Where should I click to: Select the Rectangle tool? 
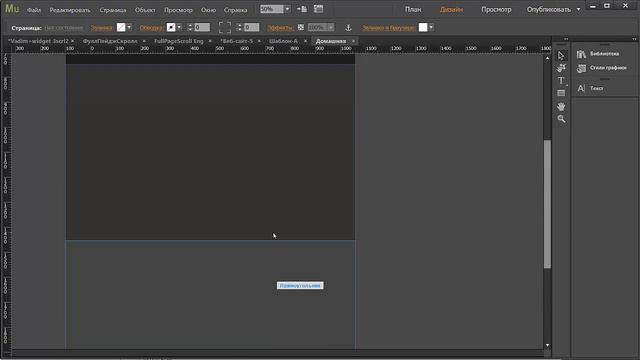tap(561, 93)
